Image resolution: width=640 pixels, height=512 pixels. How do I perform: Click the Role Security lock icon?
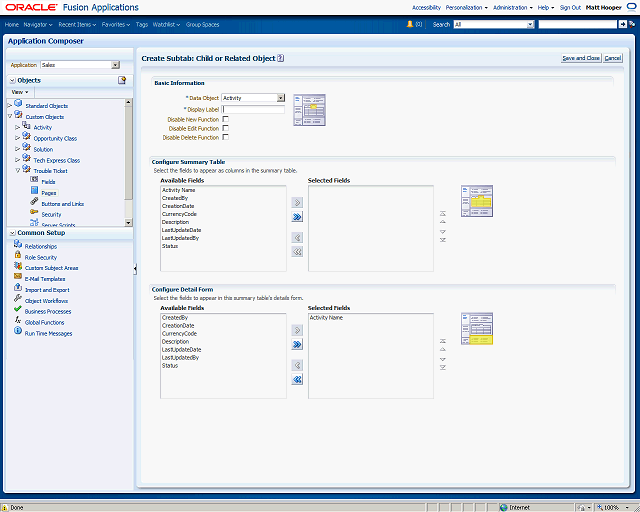[18, 255]
